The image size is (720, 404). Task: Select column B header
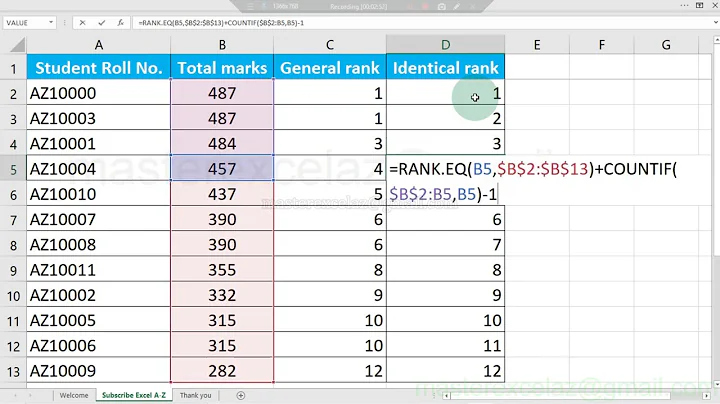(x=222, y=45)
